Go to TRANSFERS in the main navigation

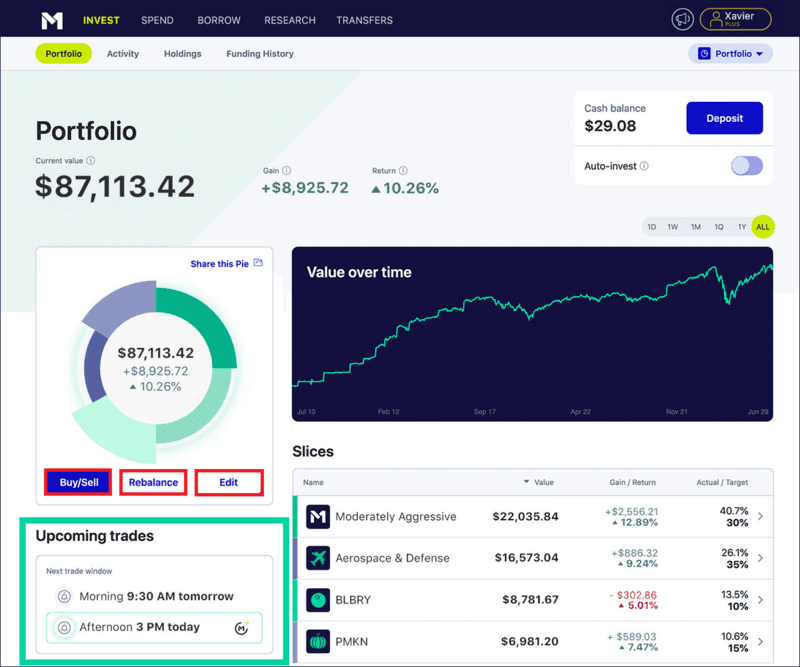pyautogui.click(x=364, y=20)
